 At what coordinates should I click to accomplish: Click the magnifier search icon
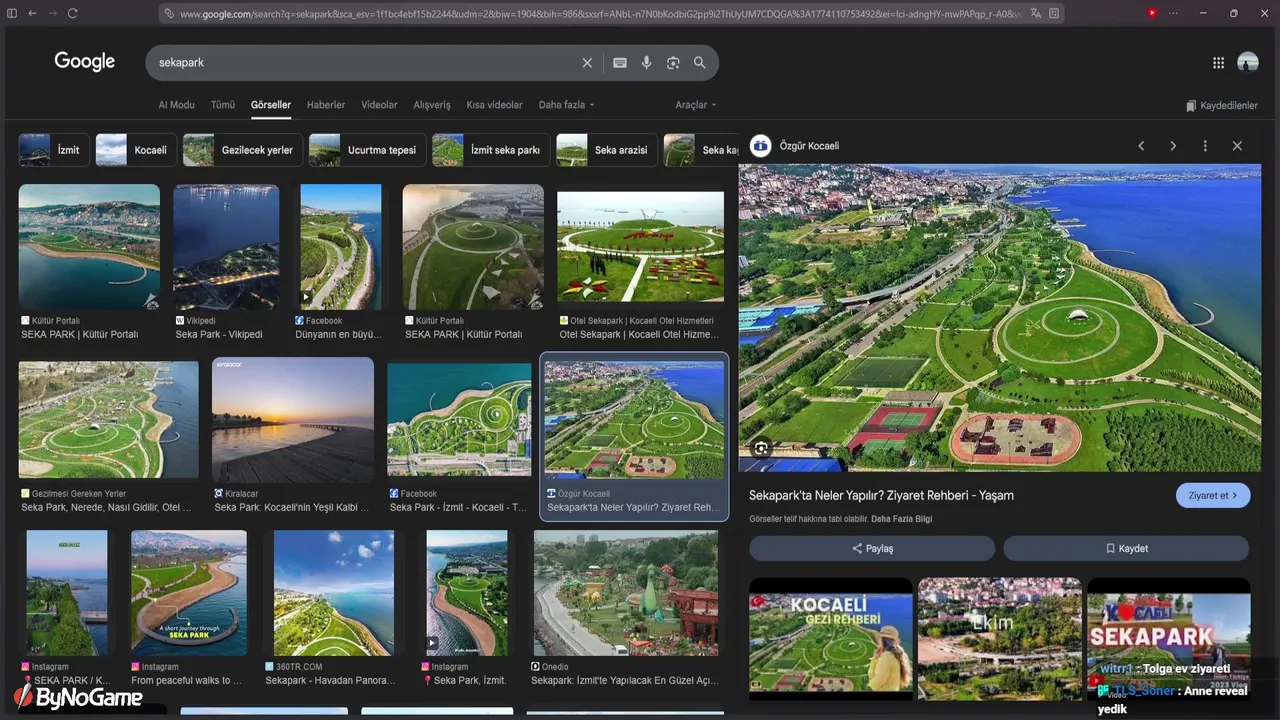coord(700,62)
